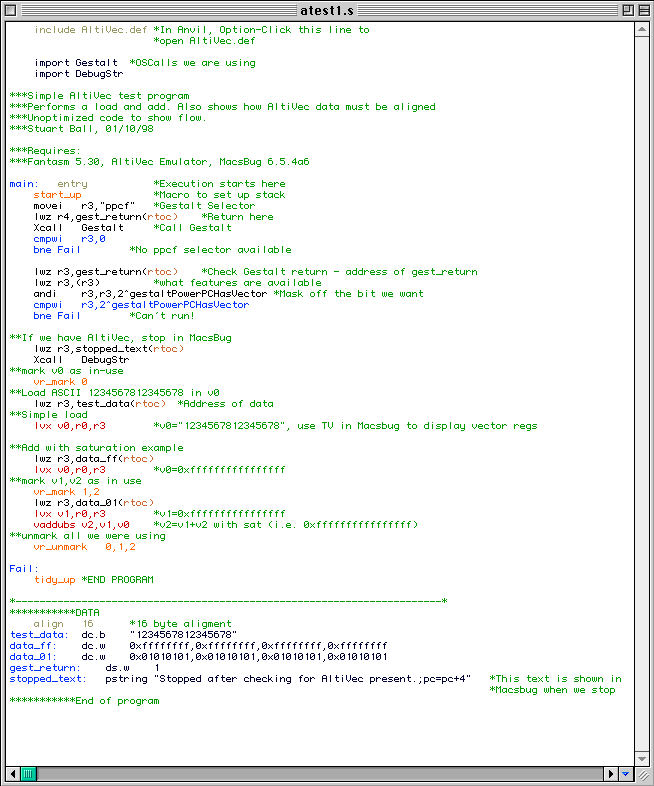Click the atest1.s window title

(x=326, y=10)
